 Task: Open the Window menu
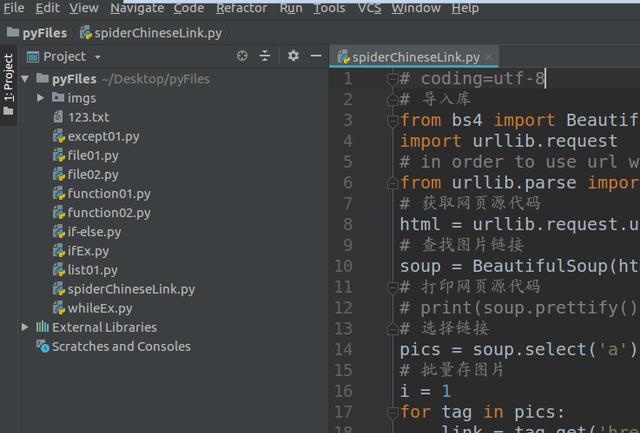[416, 8]
